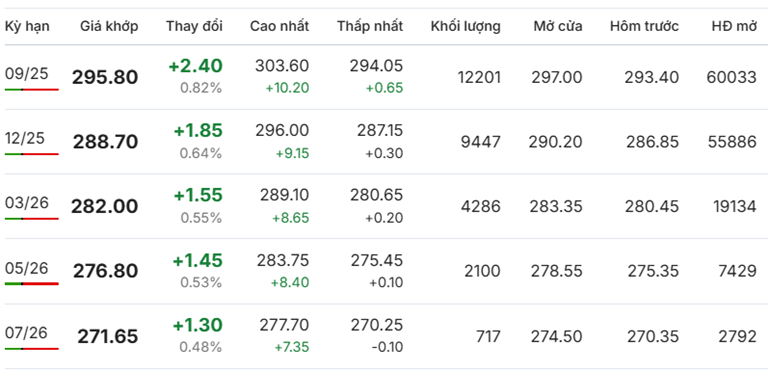Open the 05/26 contract term
The height and width of the screenshot is (371, 770).
pos(27,268)
